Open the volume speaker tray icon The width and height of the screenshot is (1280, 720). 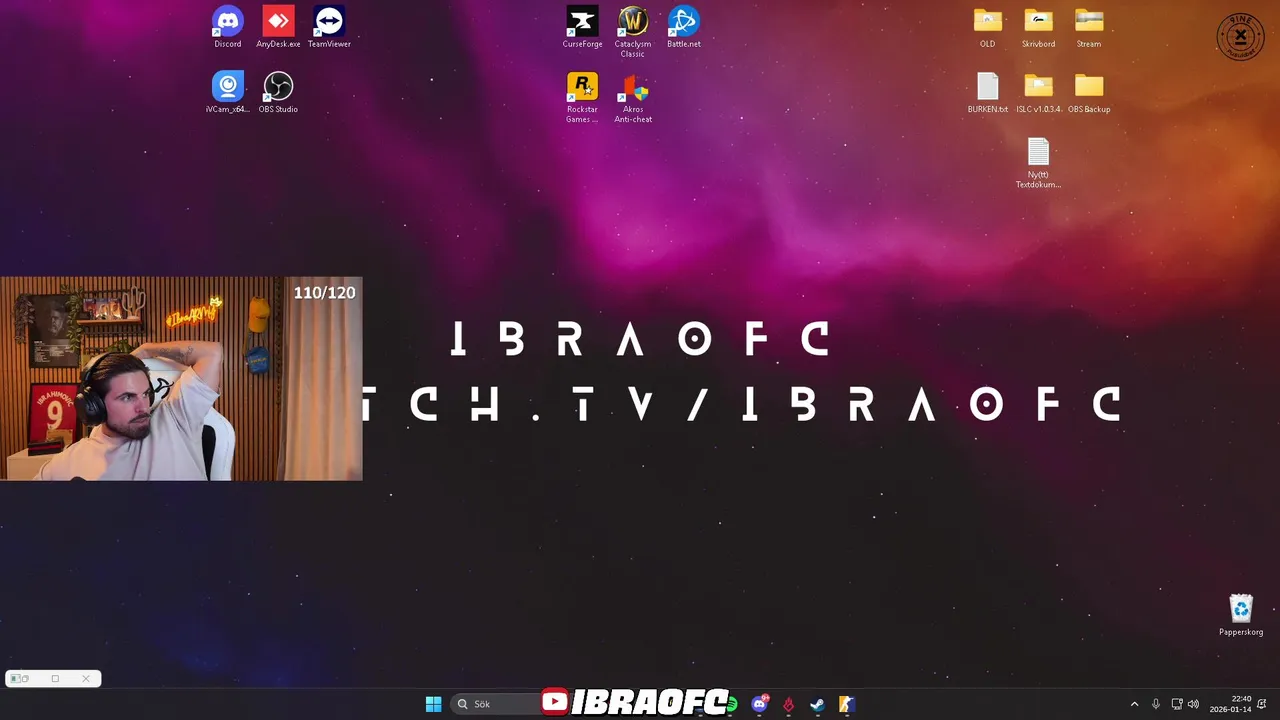pyautogui.click(x=1193, y=704)
